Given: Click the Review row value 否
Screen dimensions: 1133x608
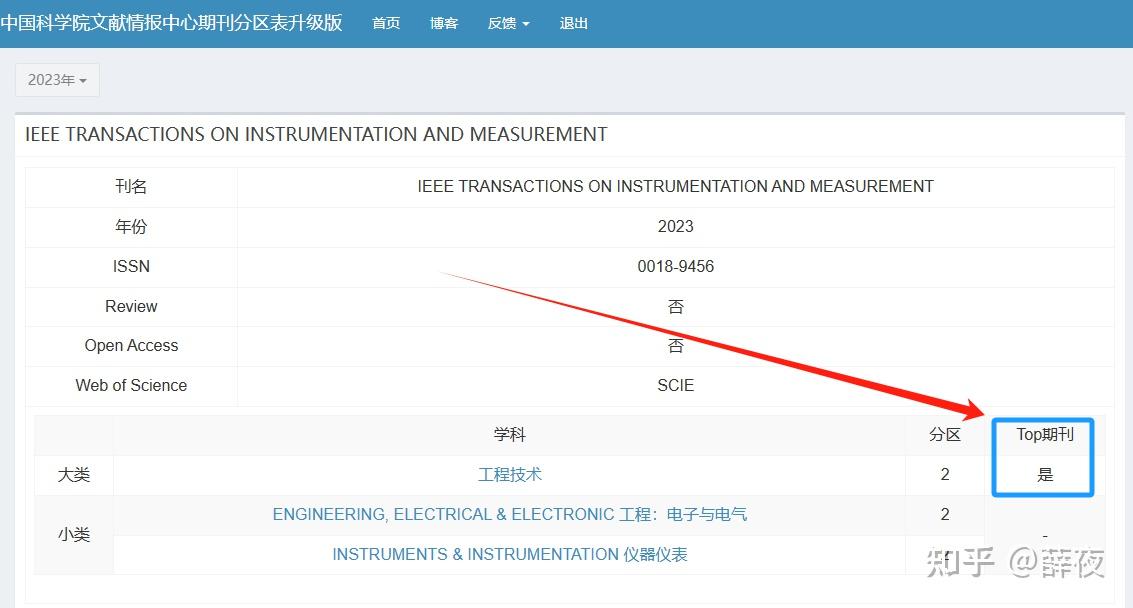Looking at the screenshot, I should 676,307.
